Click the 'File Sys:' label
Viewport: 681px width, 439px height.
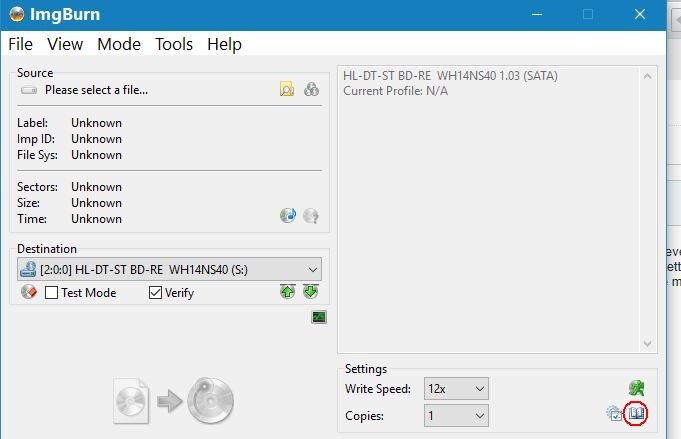pos(37,155)
